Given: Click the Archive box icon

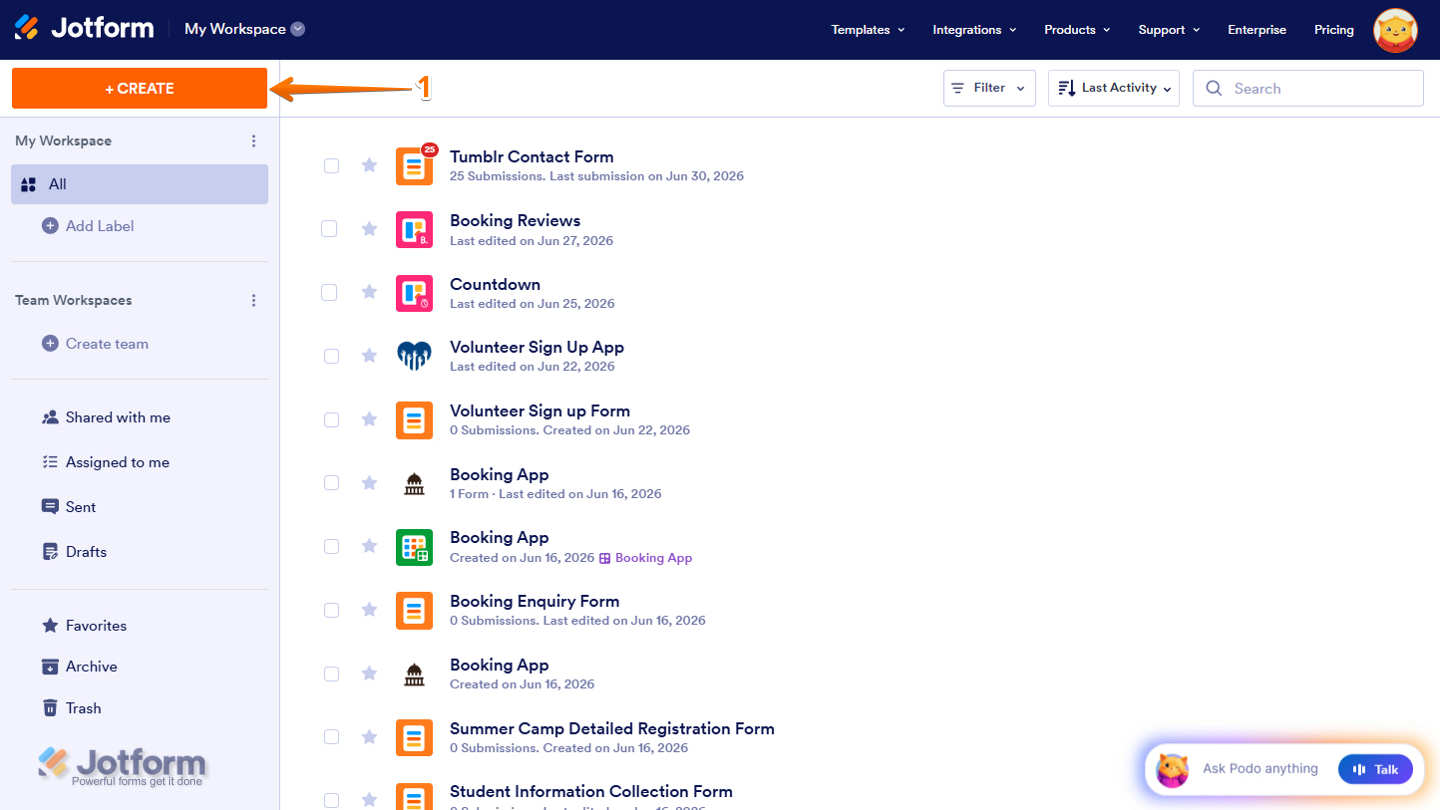Looking at the screenshot, I should pyautogui.click(x=50, y=666).
